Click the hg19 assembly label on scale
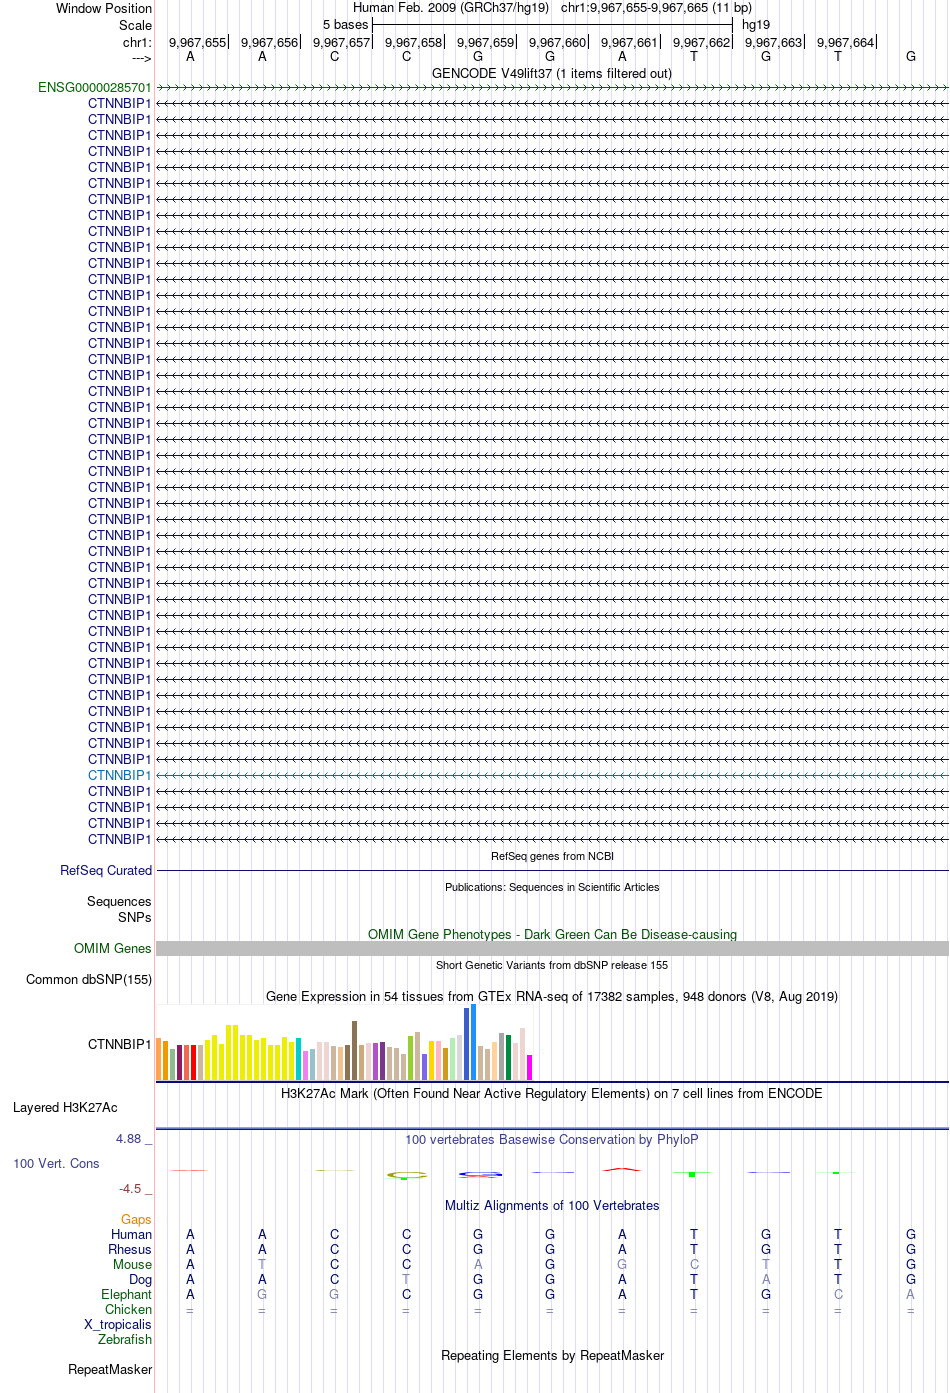 (756, 25)
